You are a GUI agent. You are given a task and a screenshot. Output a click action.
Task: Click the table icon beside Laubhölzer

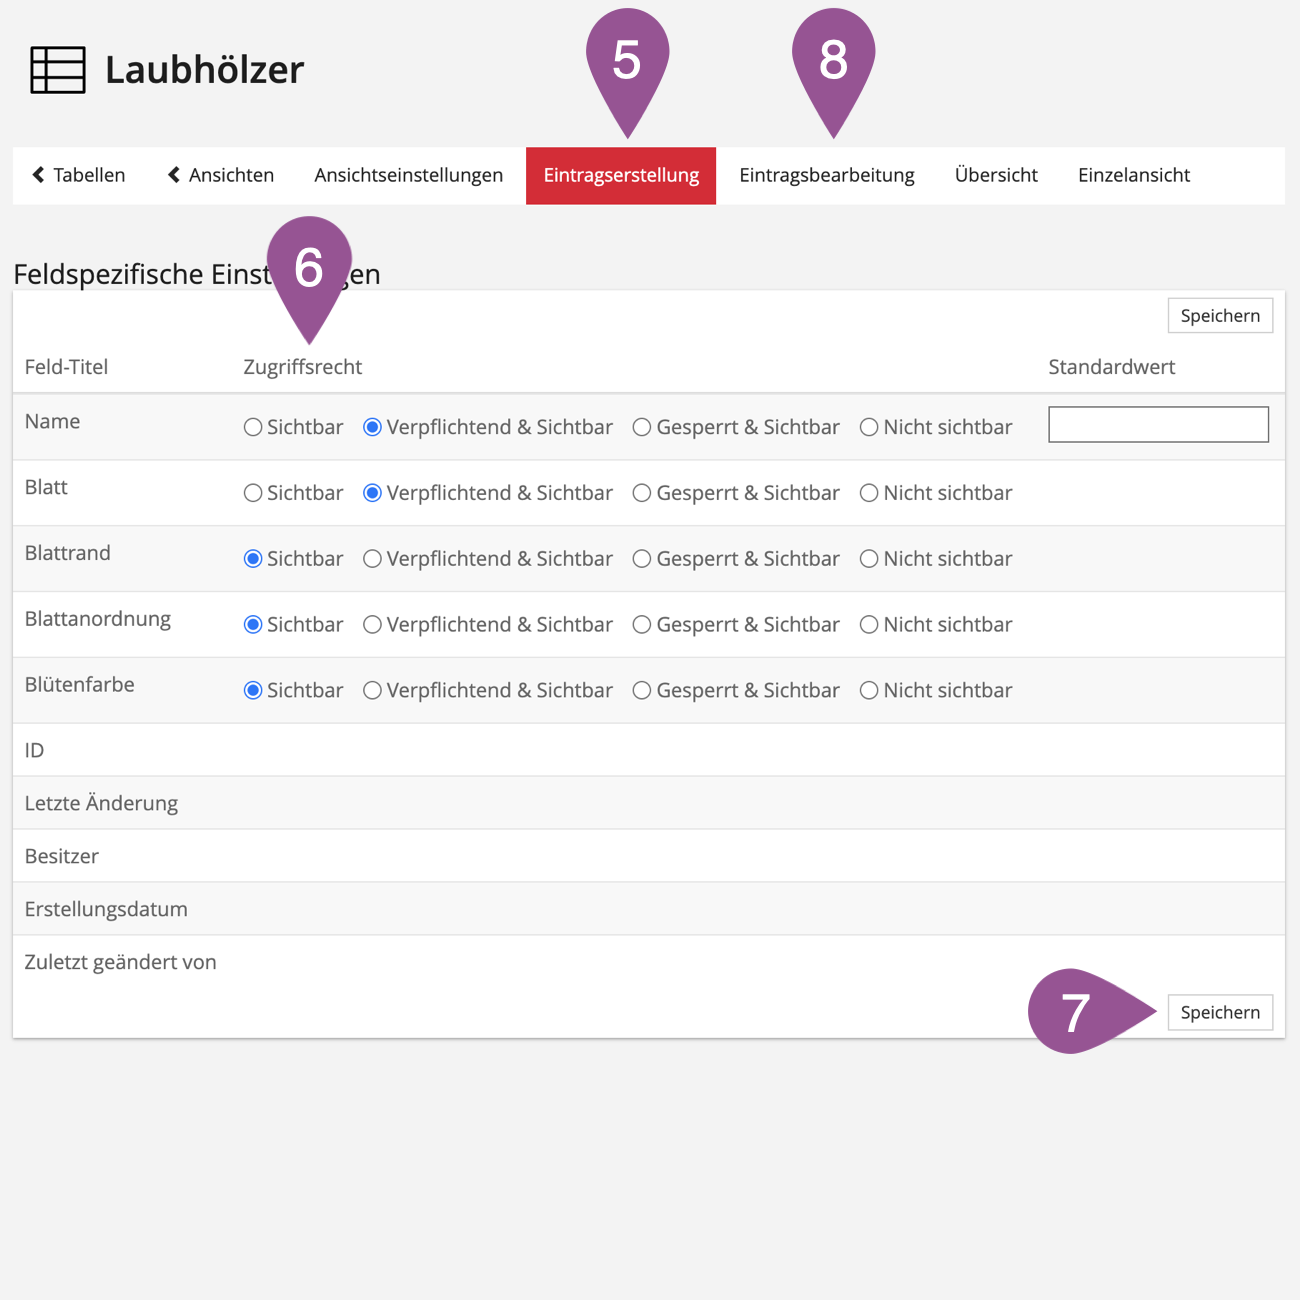pos(58,70)
